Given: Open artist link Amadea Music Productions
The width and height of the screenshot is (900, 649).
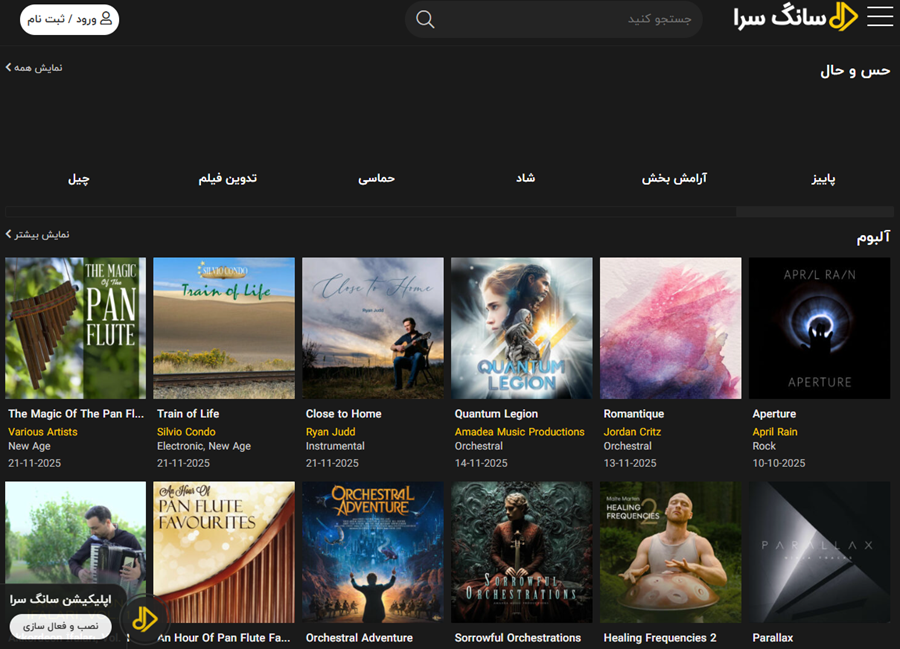Looking at the screenshot, I should [519, 432].
